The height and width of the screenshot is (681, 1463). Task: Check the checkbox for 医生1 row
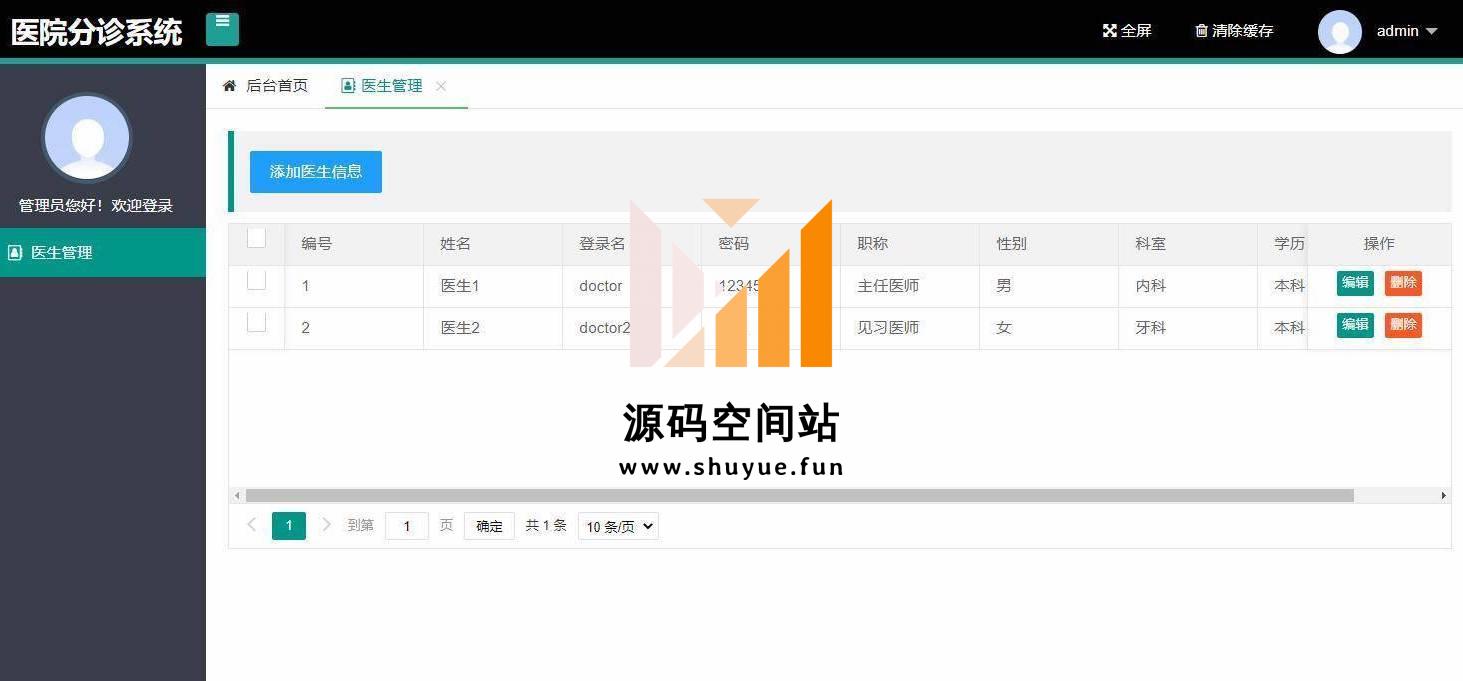point(257,281)
